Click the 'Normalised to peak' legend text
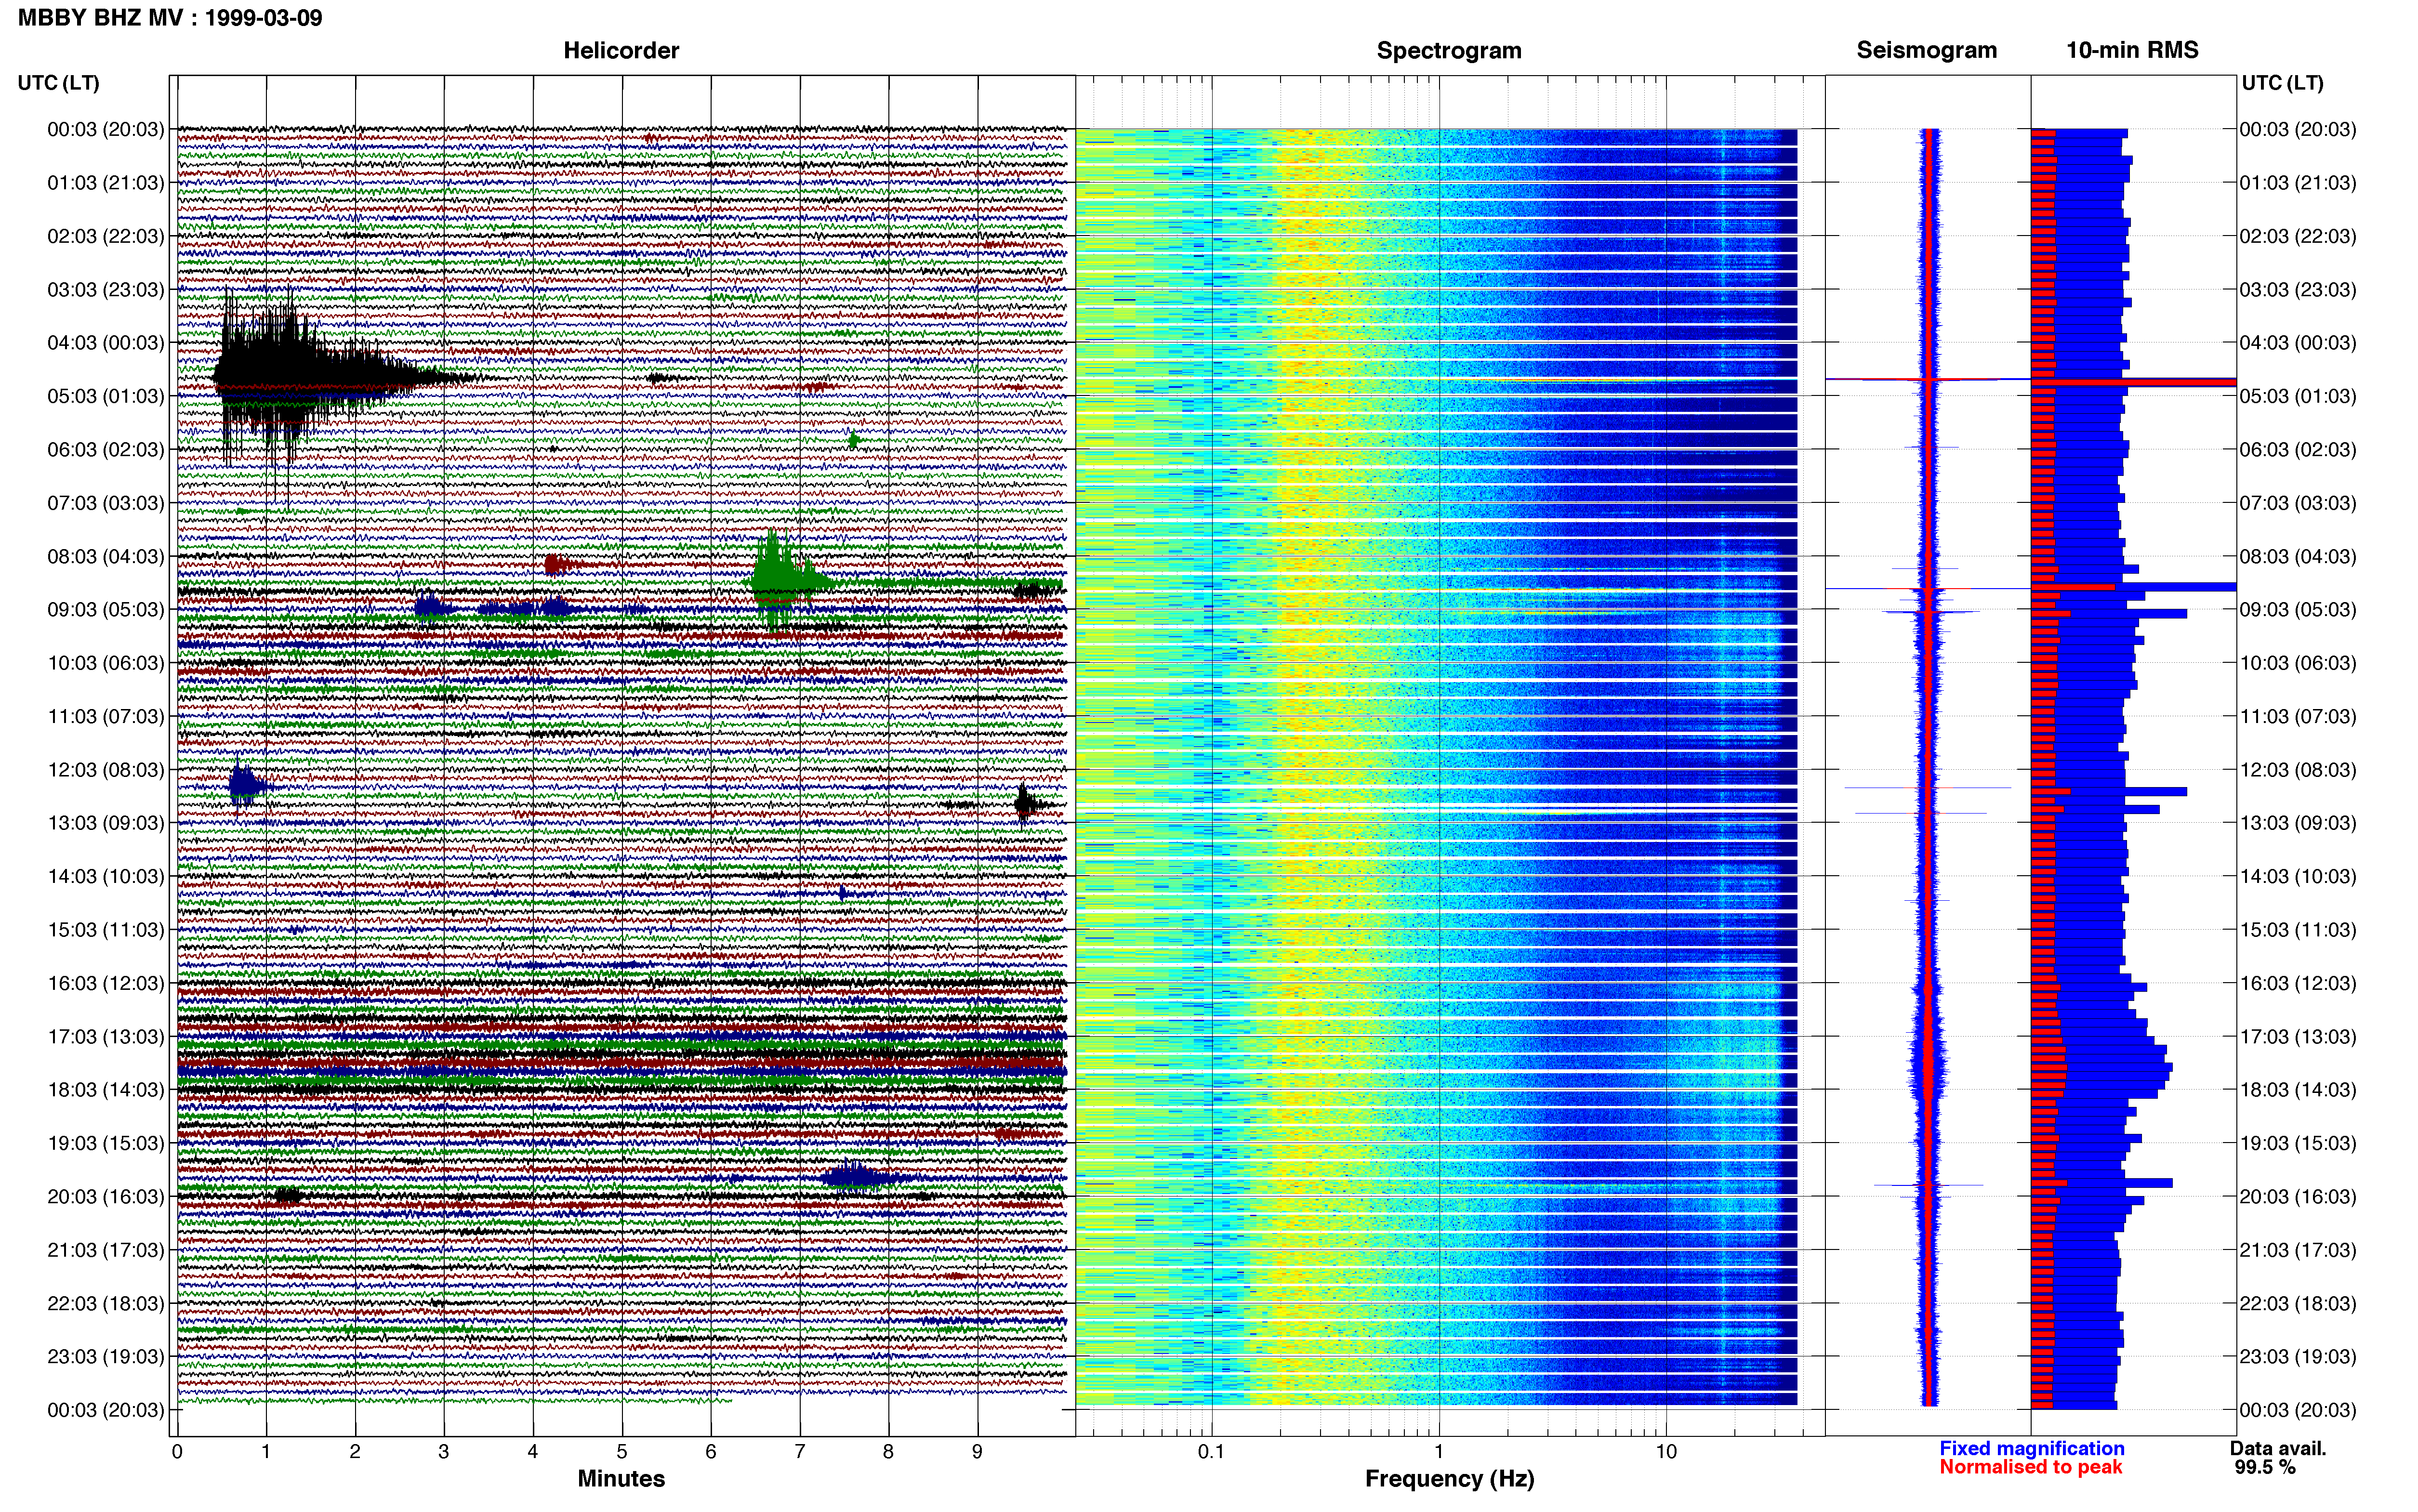This screenshot has height=1512, width=2418. 2030,1467
